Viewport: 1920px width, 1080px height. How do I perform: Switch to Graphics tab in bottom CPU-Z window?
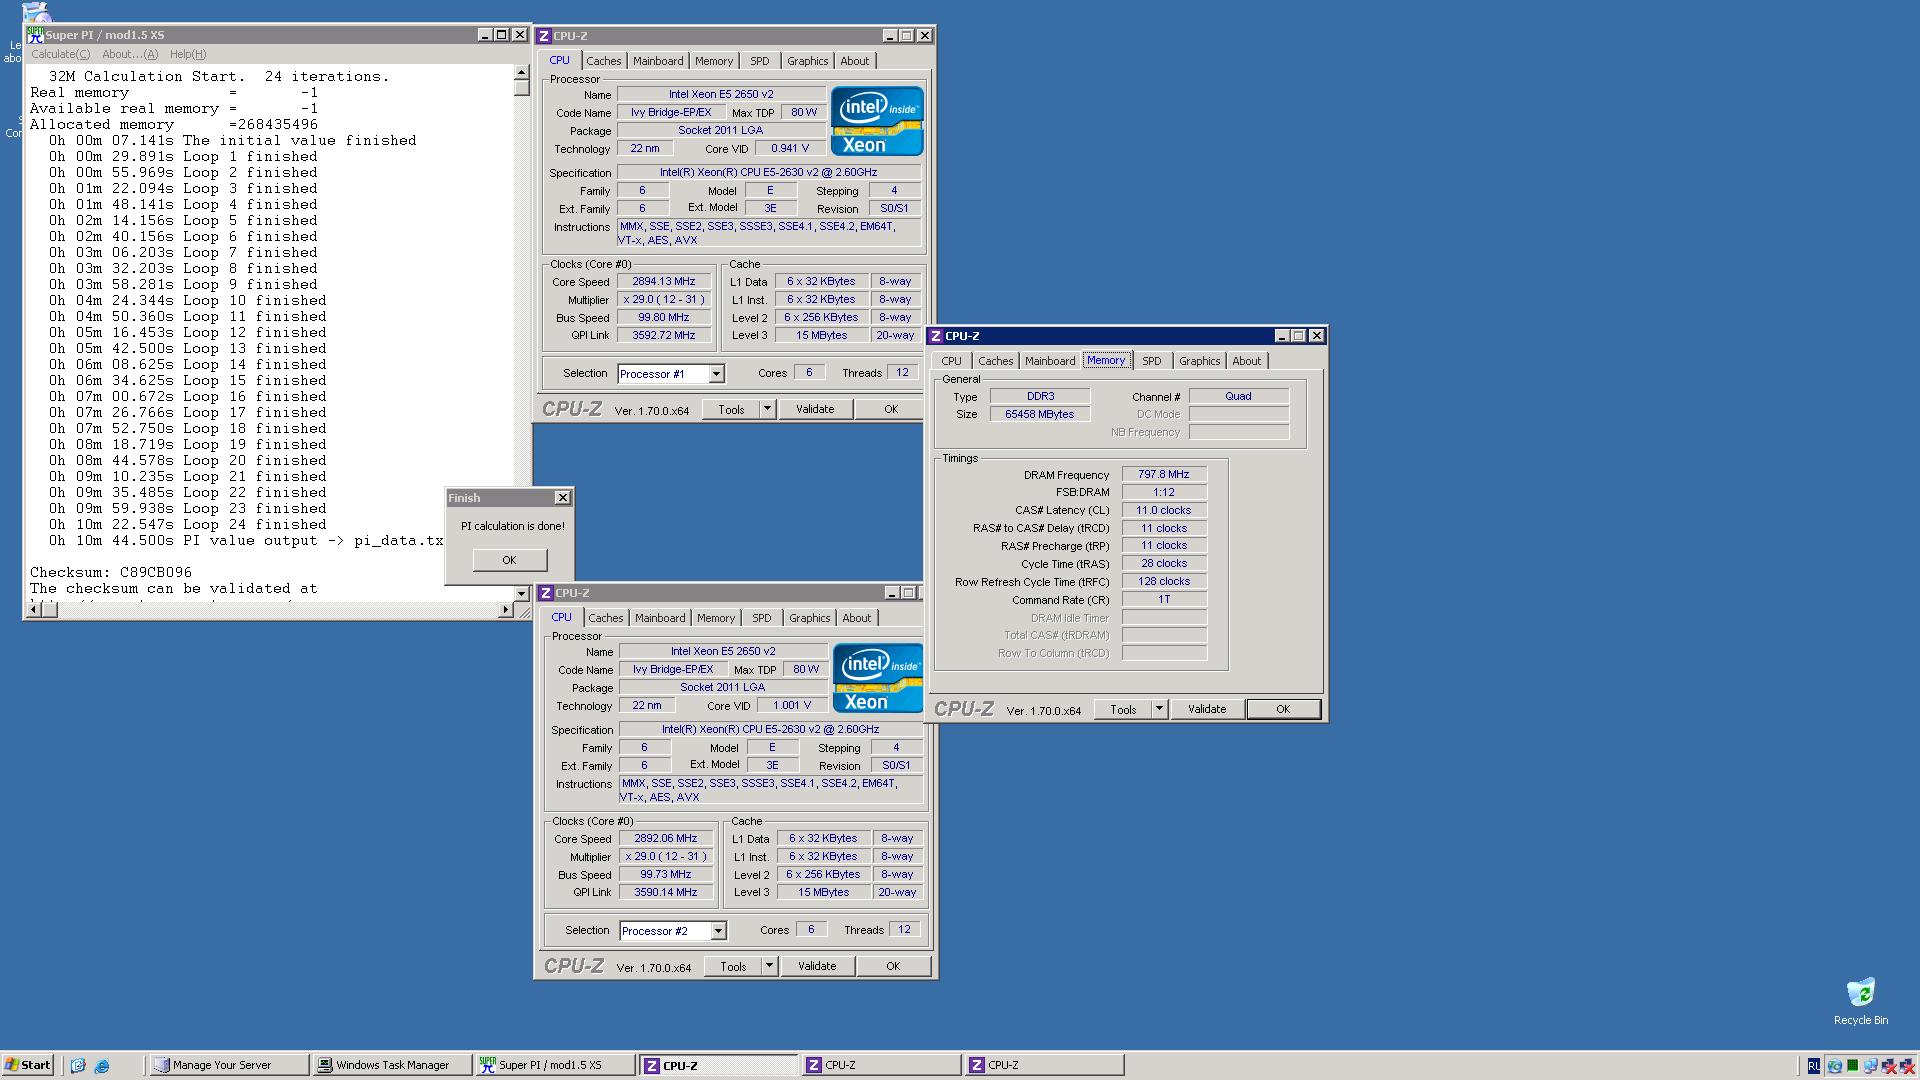coord(809,618)
